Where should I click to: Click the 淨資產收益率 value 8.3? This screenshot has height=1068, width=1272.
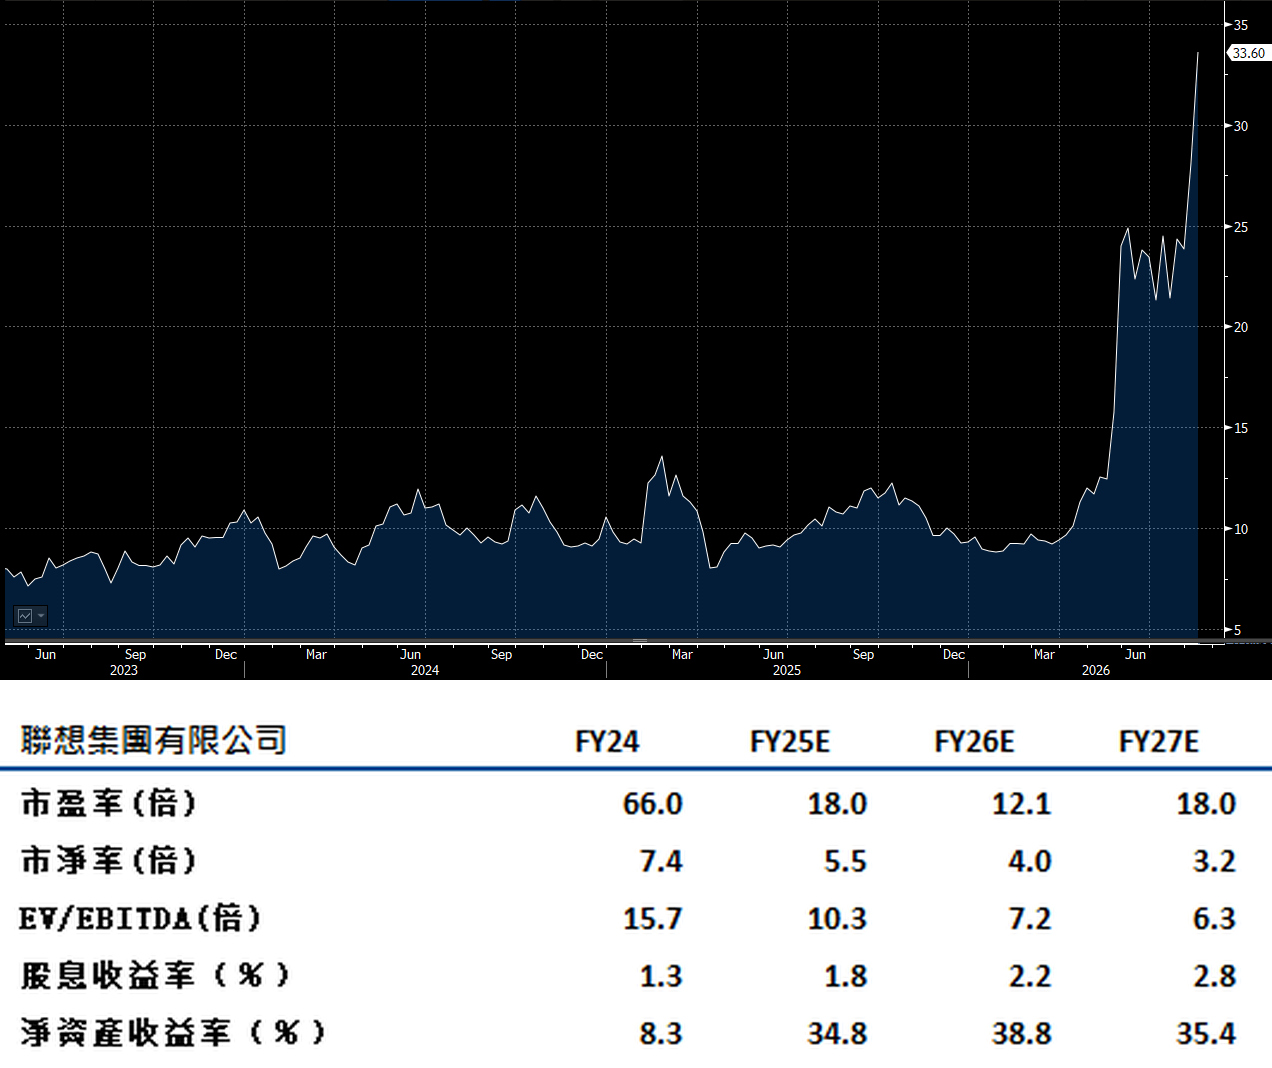tap(661, 1033)
